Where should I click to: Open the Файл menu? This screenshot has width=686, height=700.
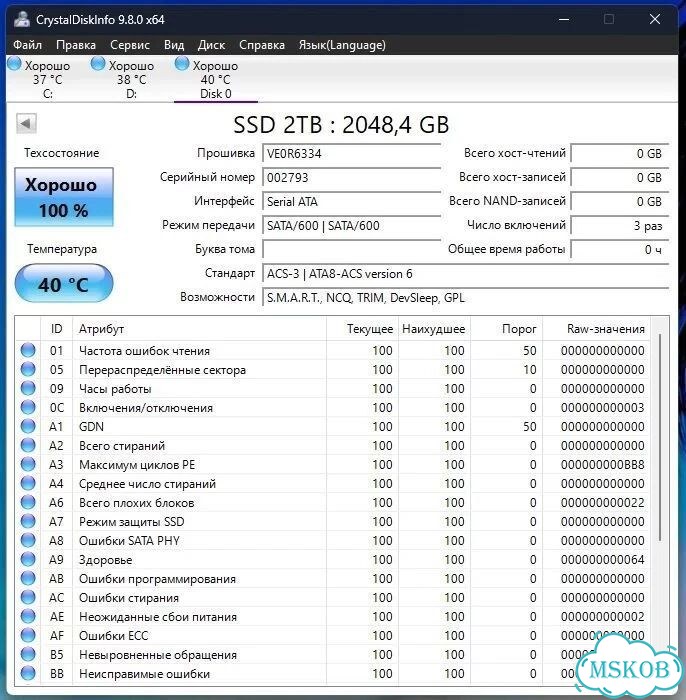pos(27,45)
